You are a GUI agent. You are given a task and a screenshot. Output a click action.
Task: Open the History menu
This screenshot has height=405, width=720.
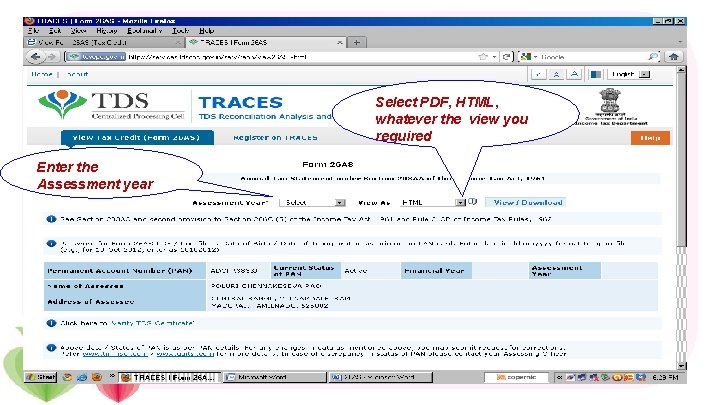click(107, 30)
